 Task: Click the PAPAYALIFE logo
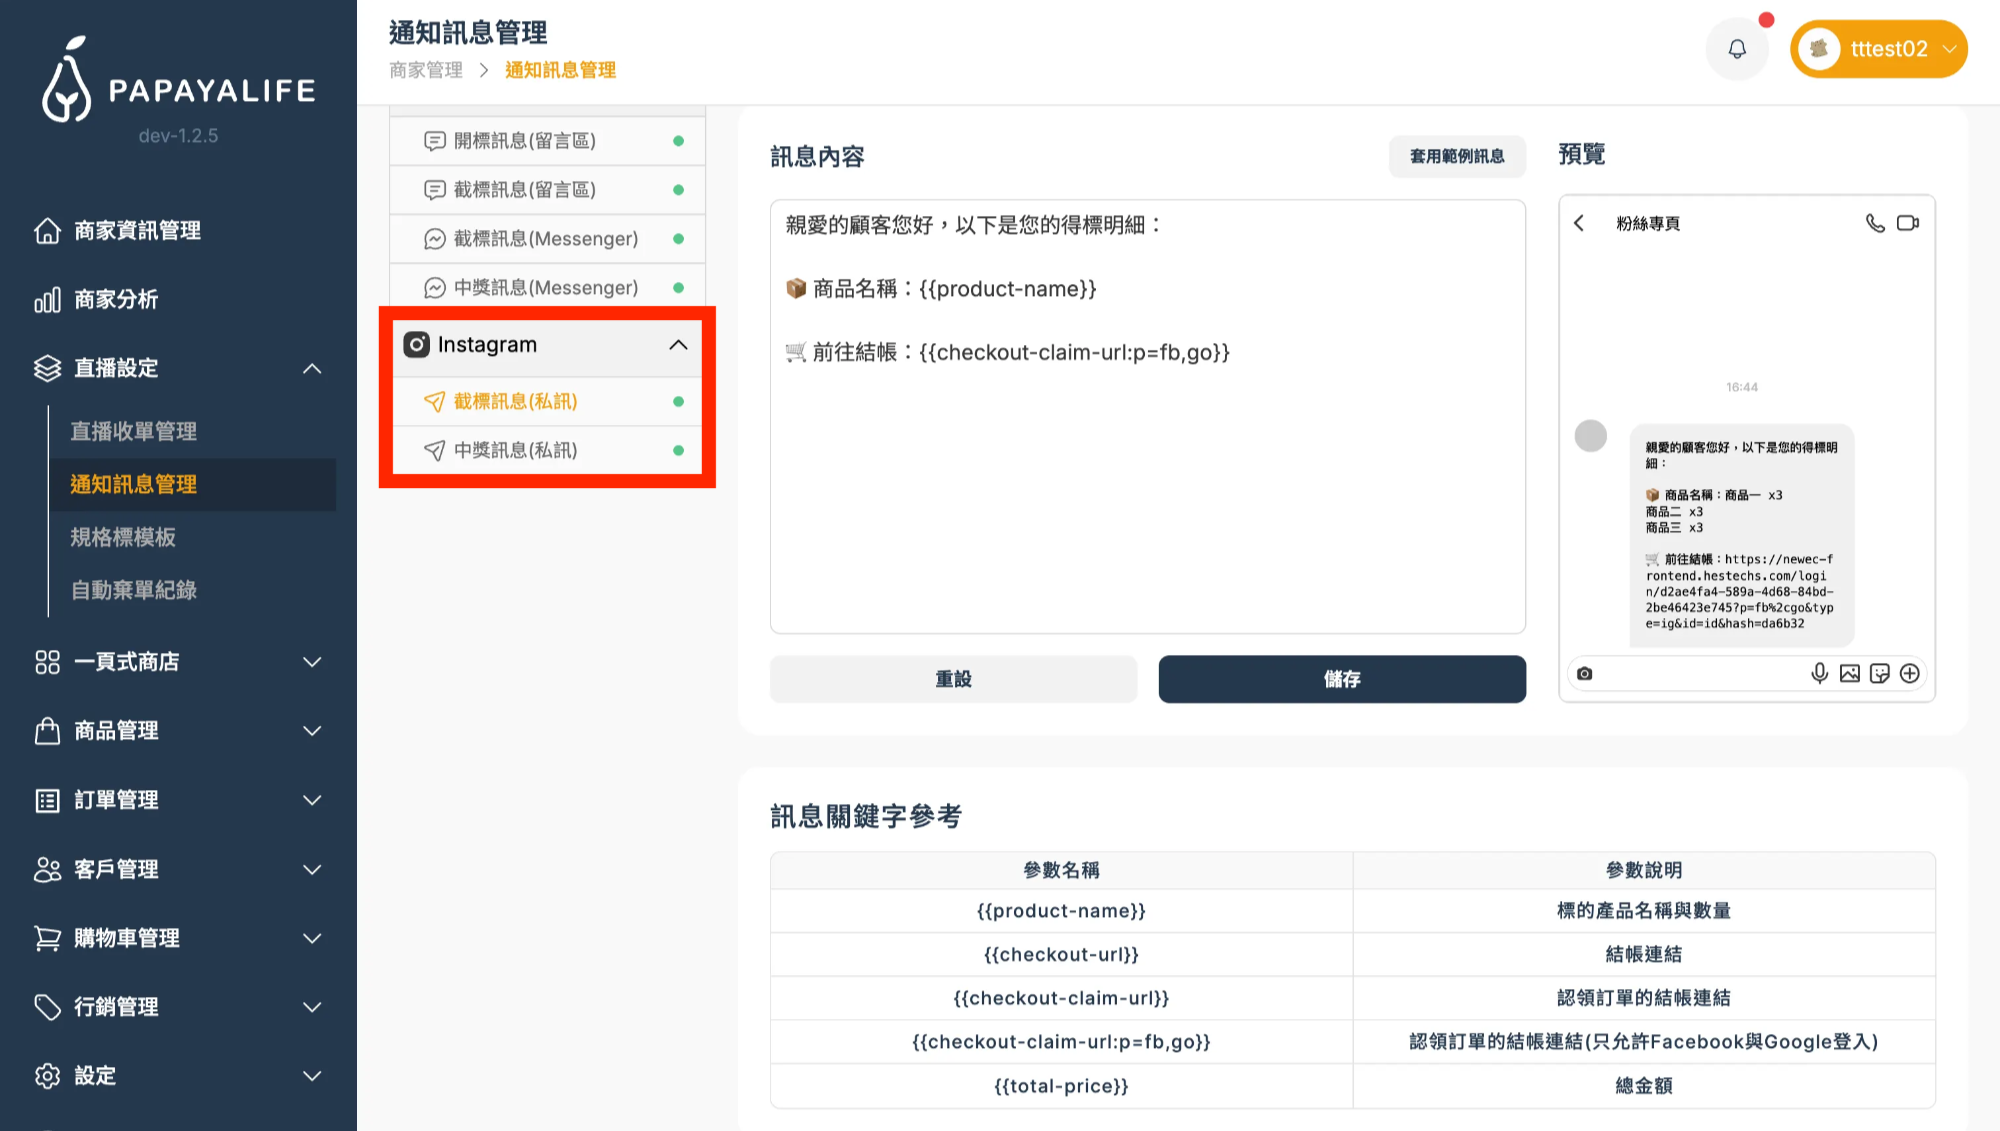178,82
